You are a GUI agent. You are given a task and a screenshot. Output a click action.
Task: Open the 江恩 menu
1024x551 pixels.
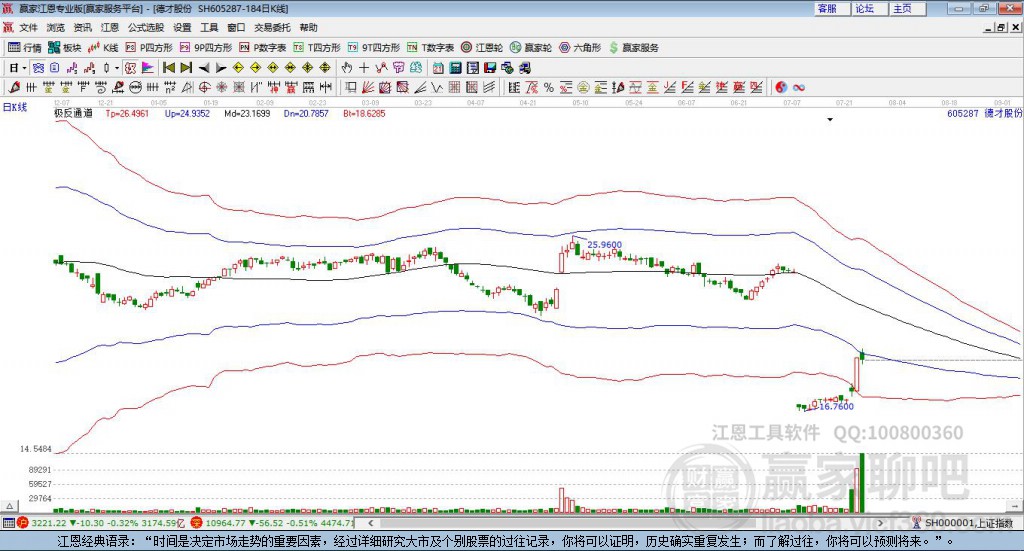(x=110, y=27)
